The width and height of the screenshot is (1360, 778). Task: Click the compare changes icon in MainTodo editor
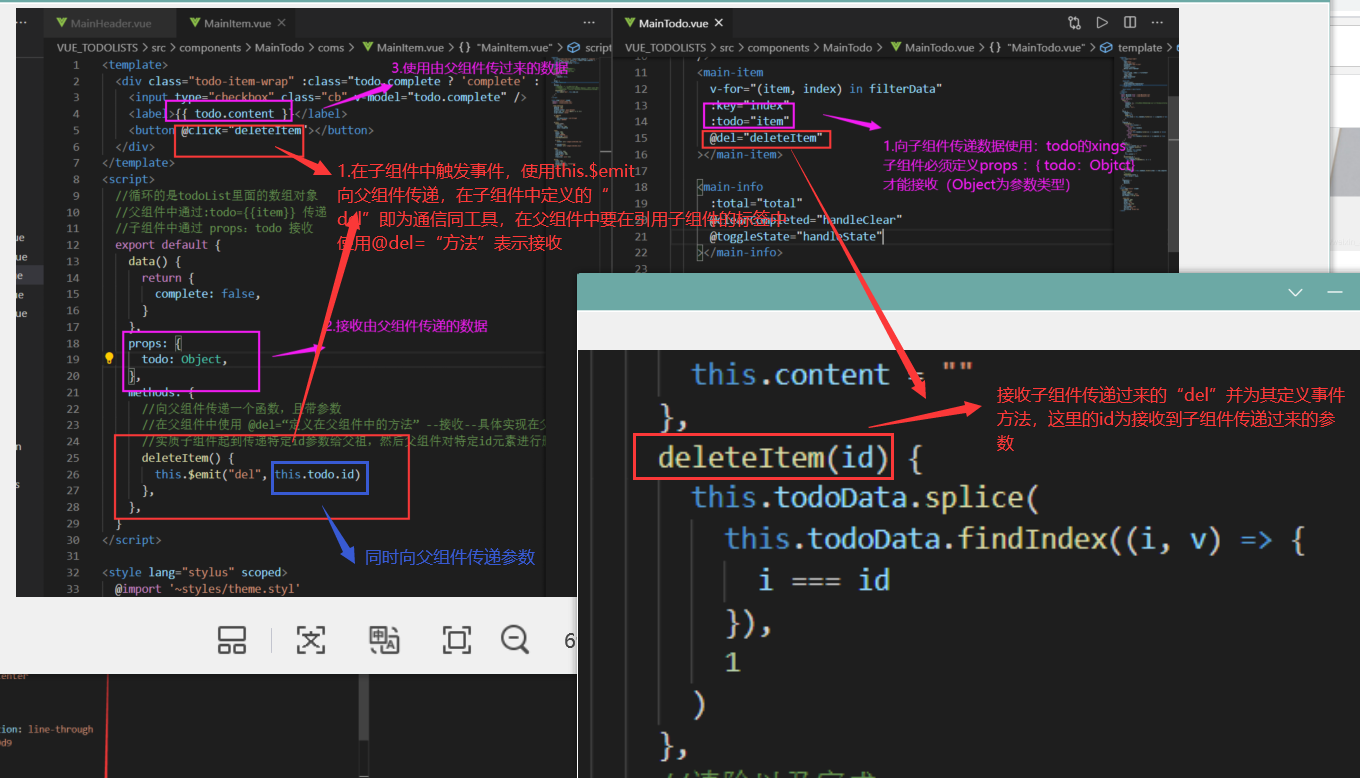[x=1075, y=22]
